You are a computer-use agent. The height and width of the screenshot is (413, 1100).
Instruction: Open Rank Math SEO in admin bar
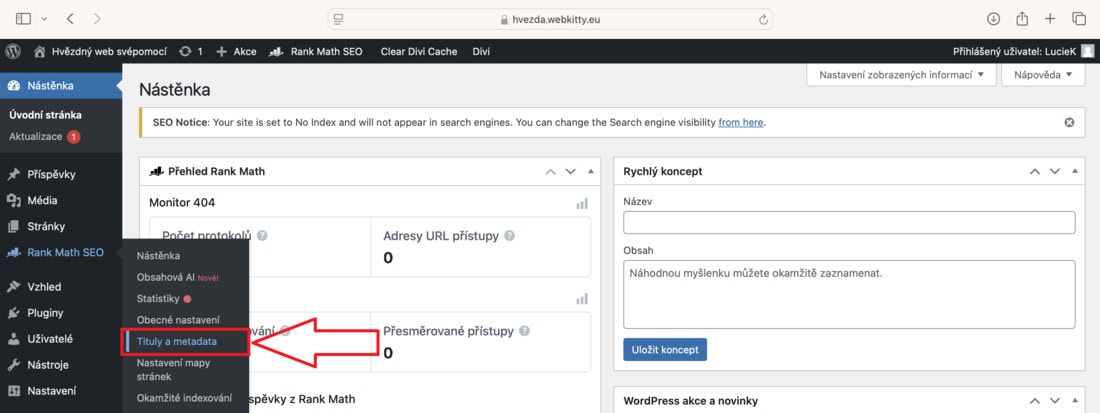coord(316,51)
